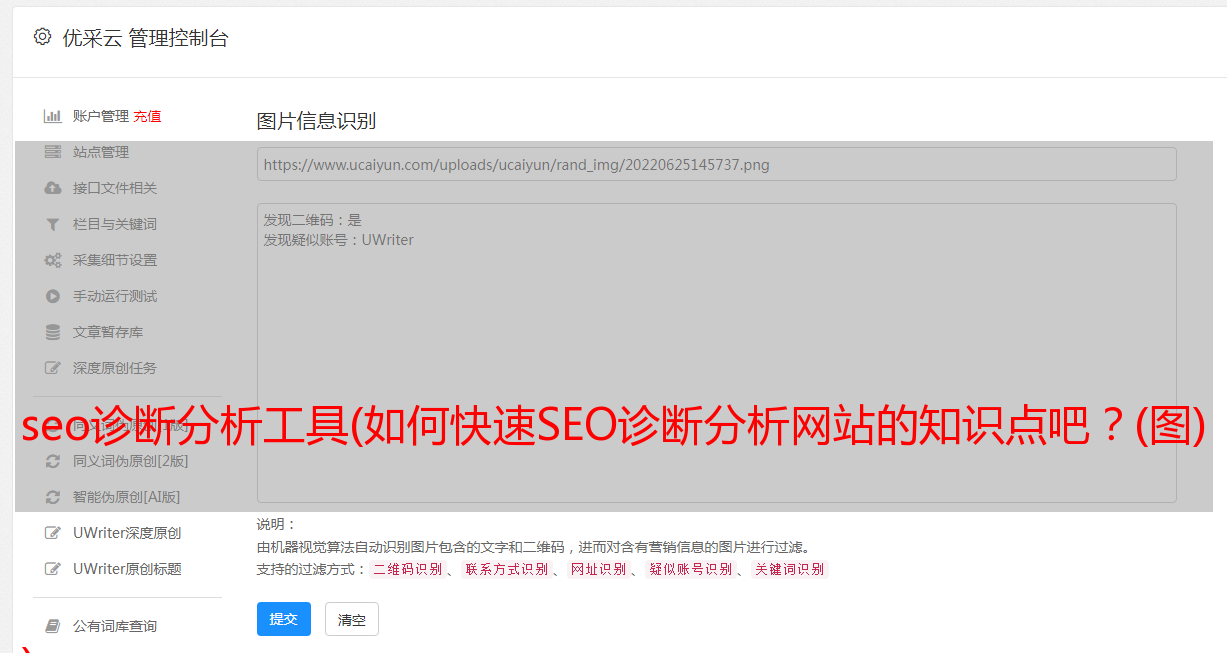This screenshot has height=653, width=1227.
Task: Click the gears icon for 采集细节设置
Action: [x=53, y=260]
